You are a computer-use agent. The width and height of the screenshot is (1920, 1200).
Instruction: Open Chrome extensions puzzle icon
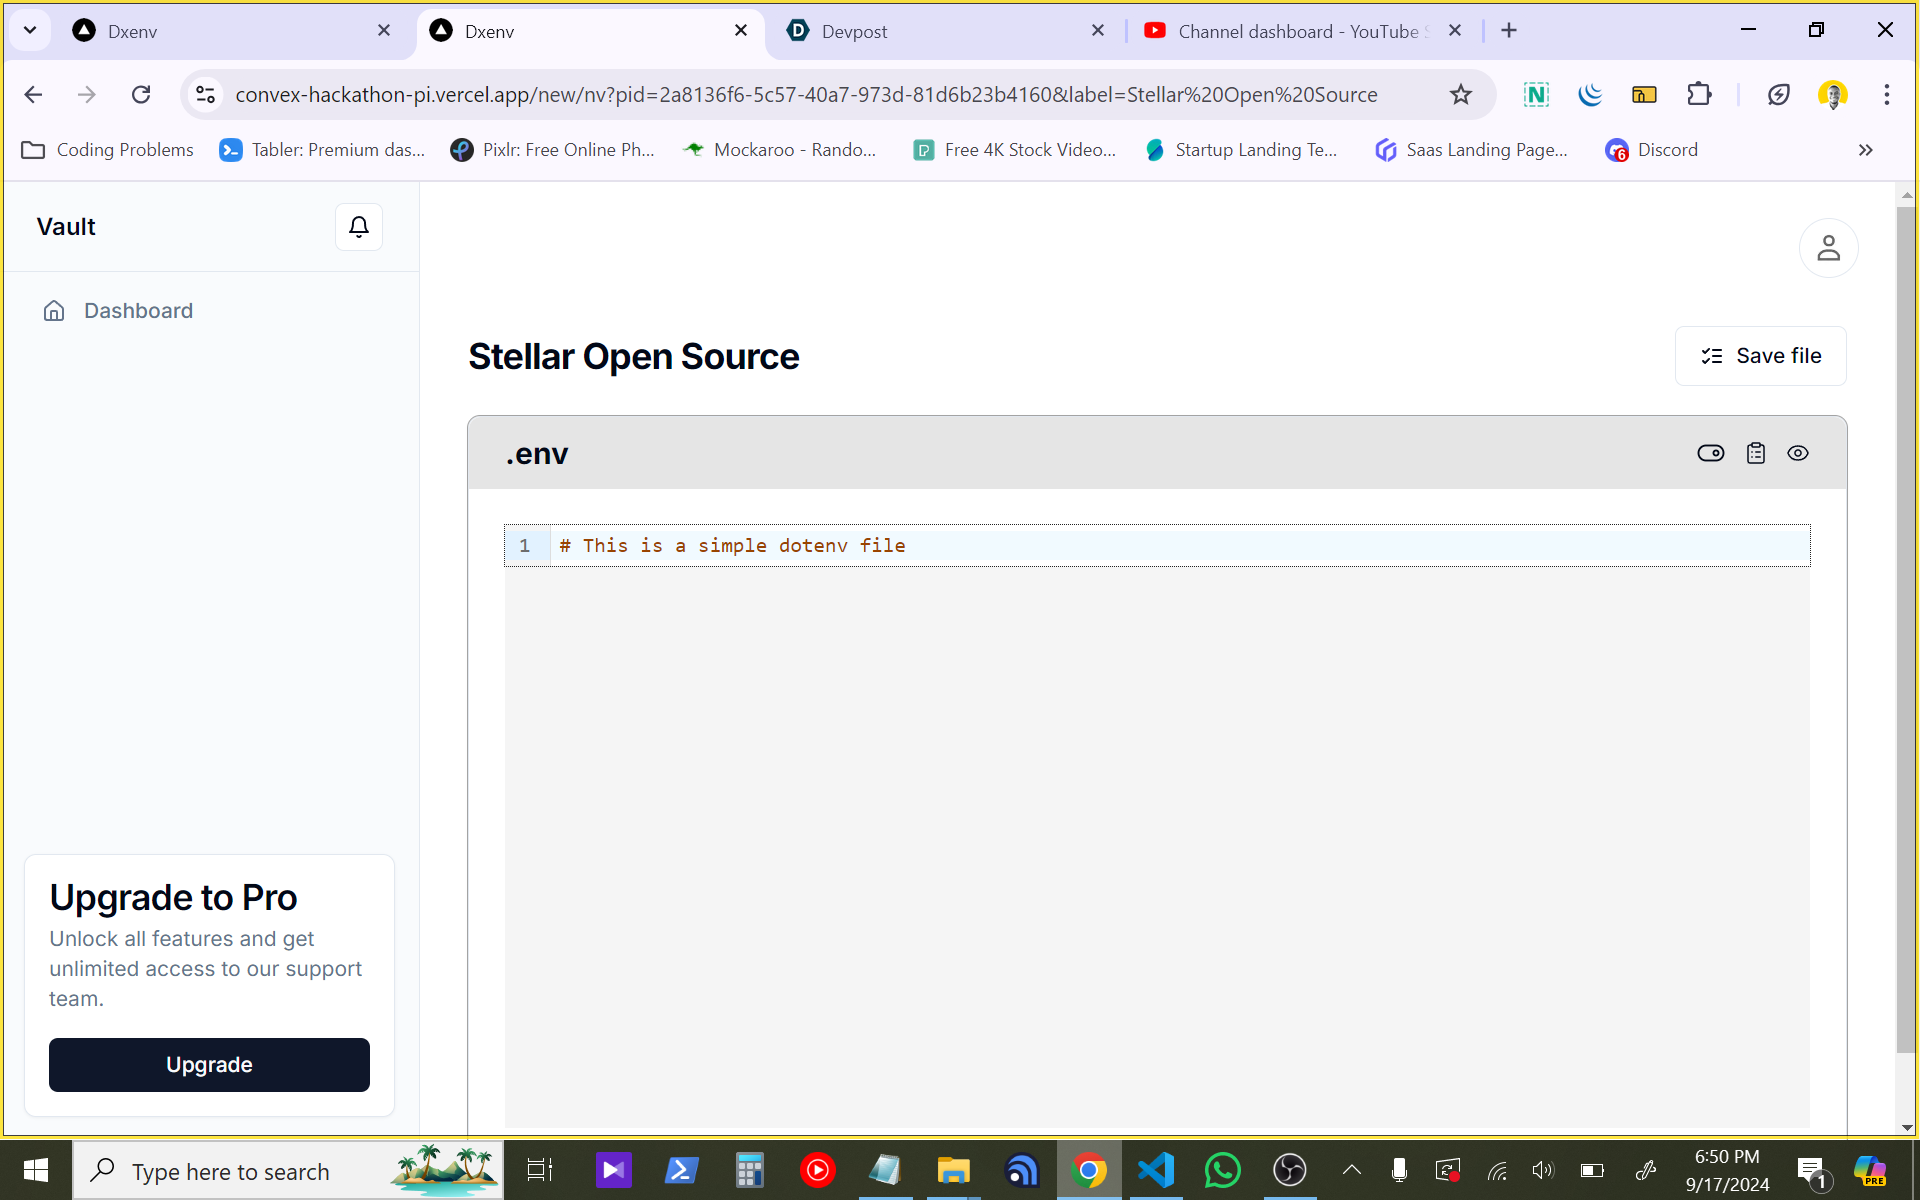(1698, 94)
